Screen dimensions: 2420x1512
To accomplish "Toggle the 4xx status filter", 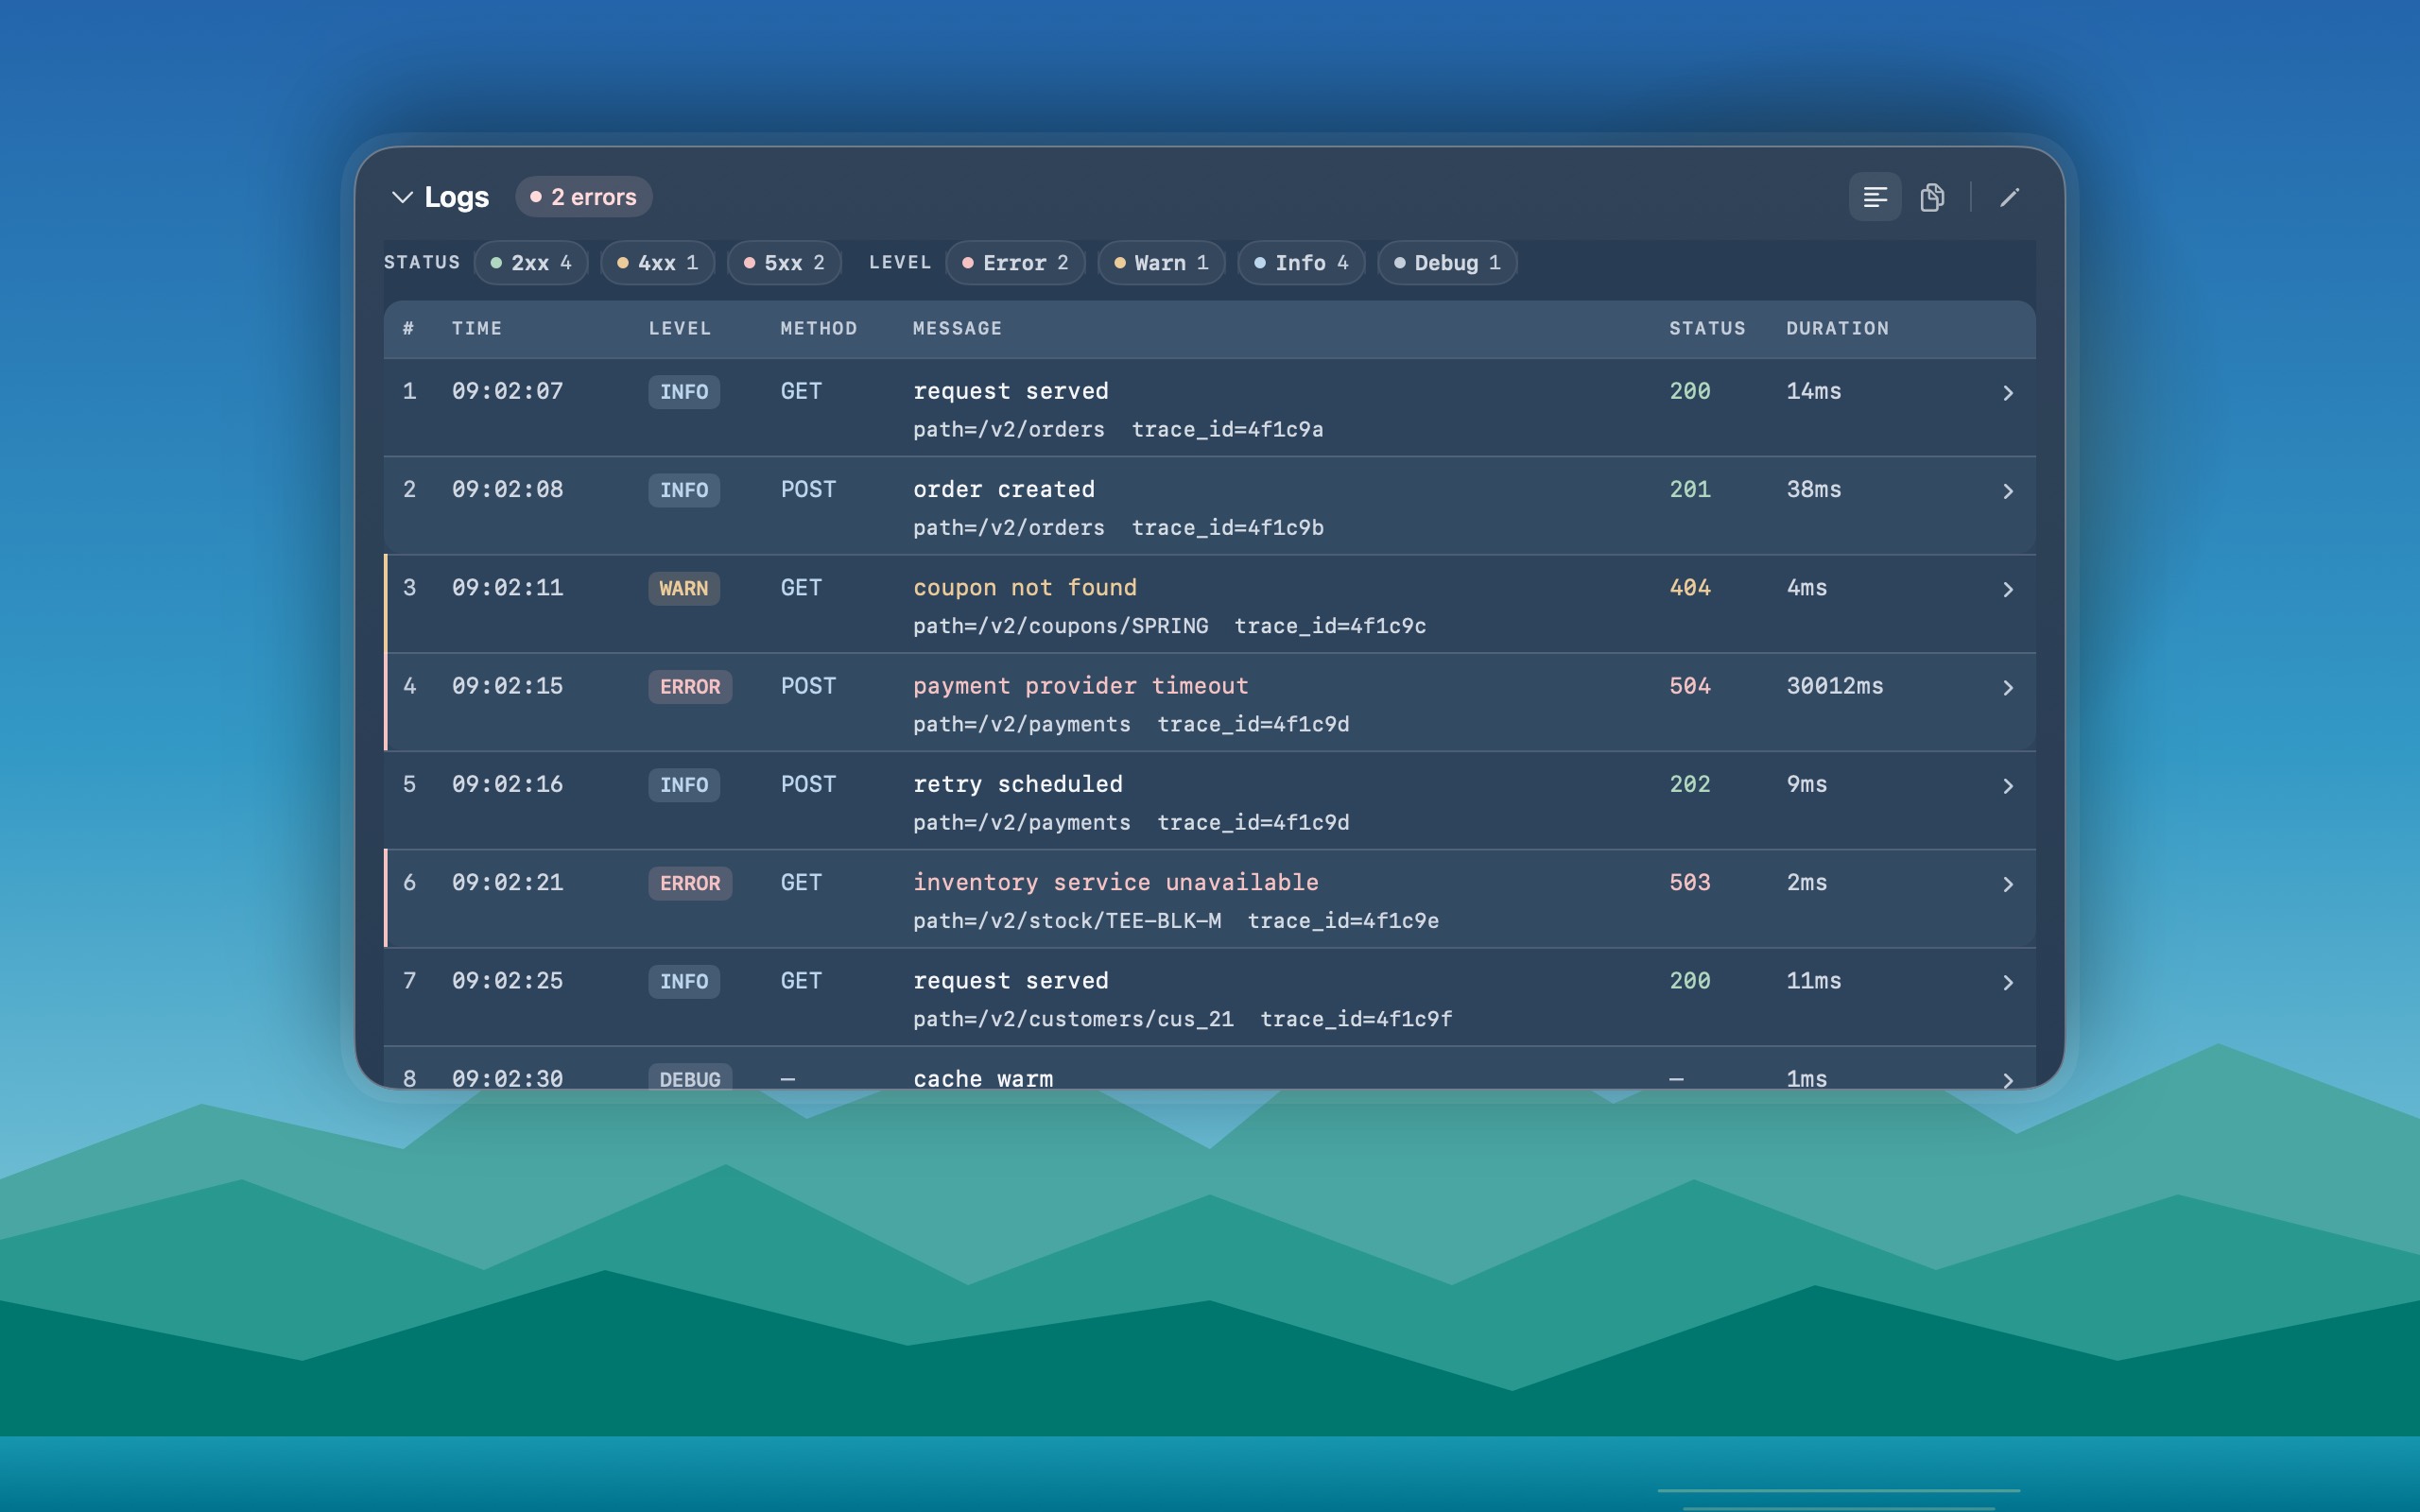I will [x=658, y=263].
